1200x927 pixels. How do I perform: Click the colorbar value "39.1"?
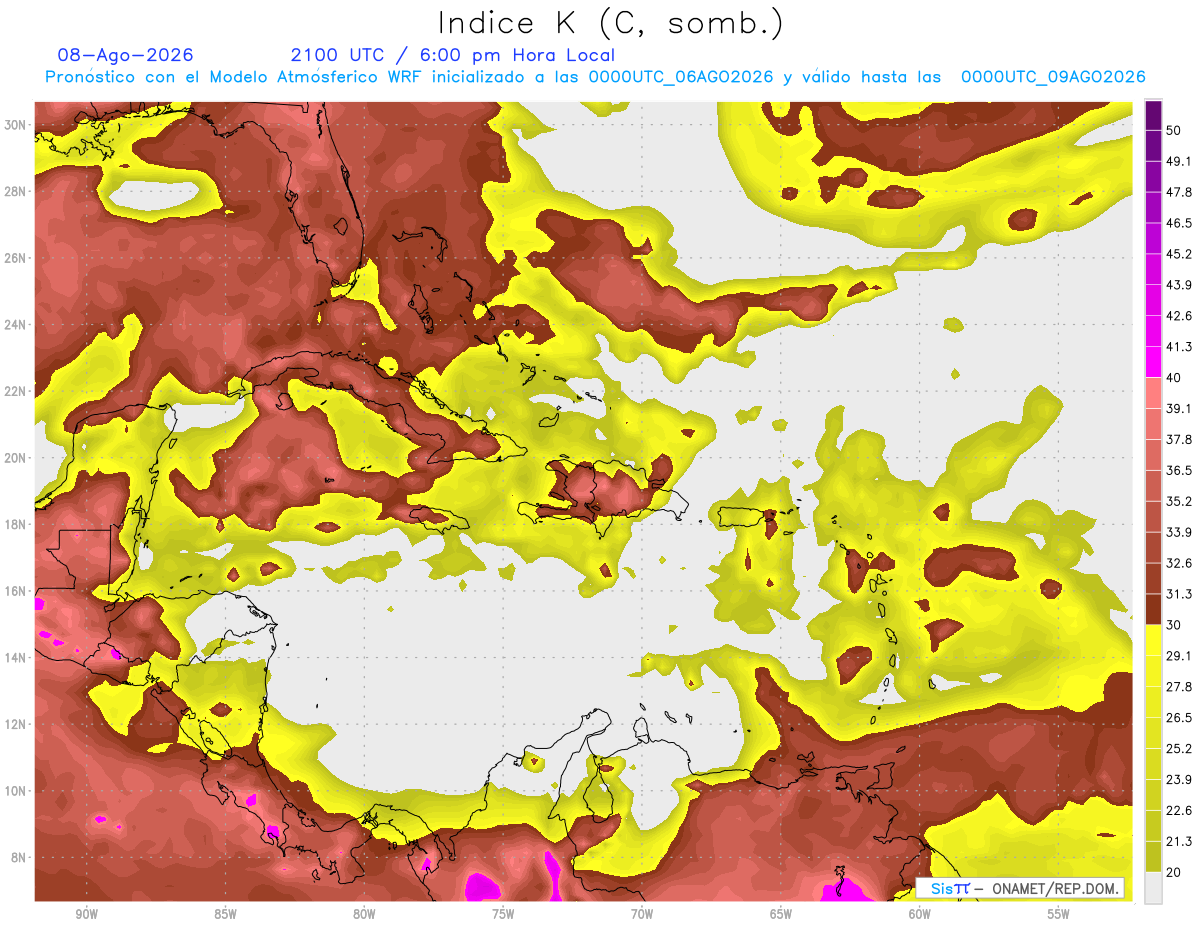click(1179, 409)
